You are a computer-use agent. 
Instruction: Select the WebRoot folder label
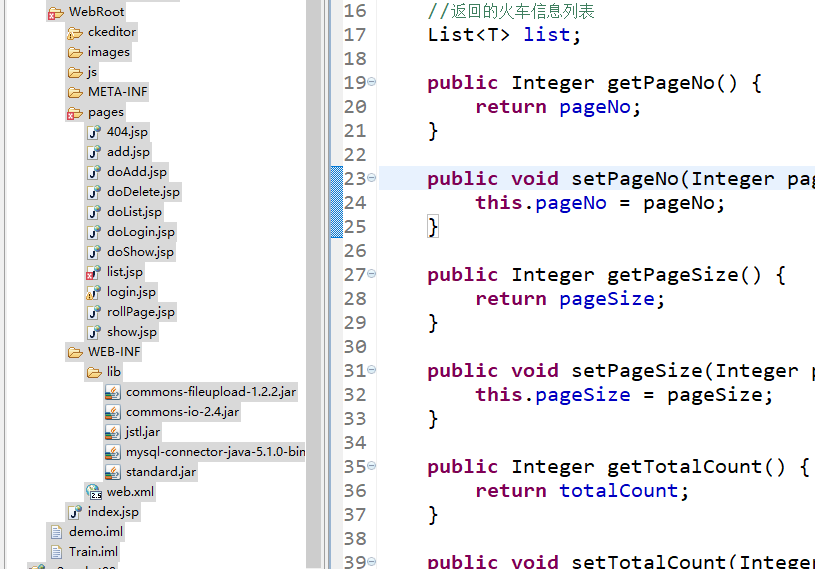pyautogui.click(x=97, y=12)
